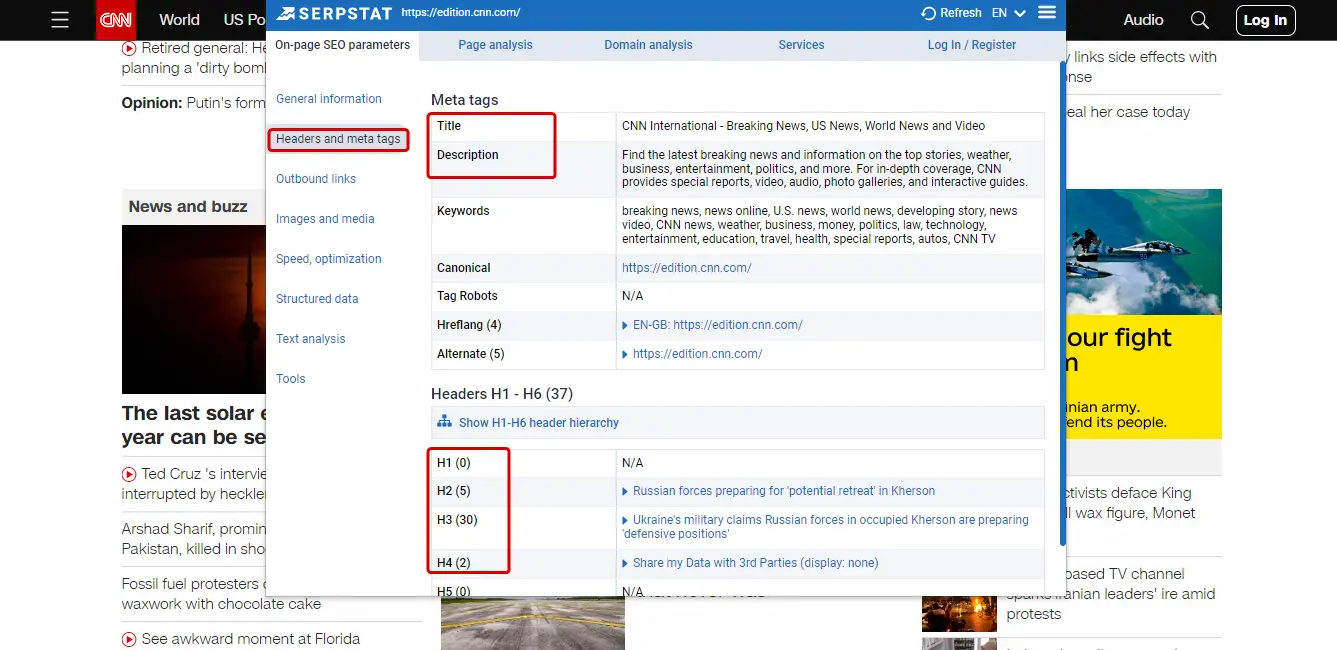Select Headers and meta tags section
This screenshot has height=650, width=1337.
point(338,139)
